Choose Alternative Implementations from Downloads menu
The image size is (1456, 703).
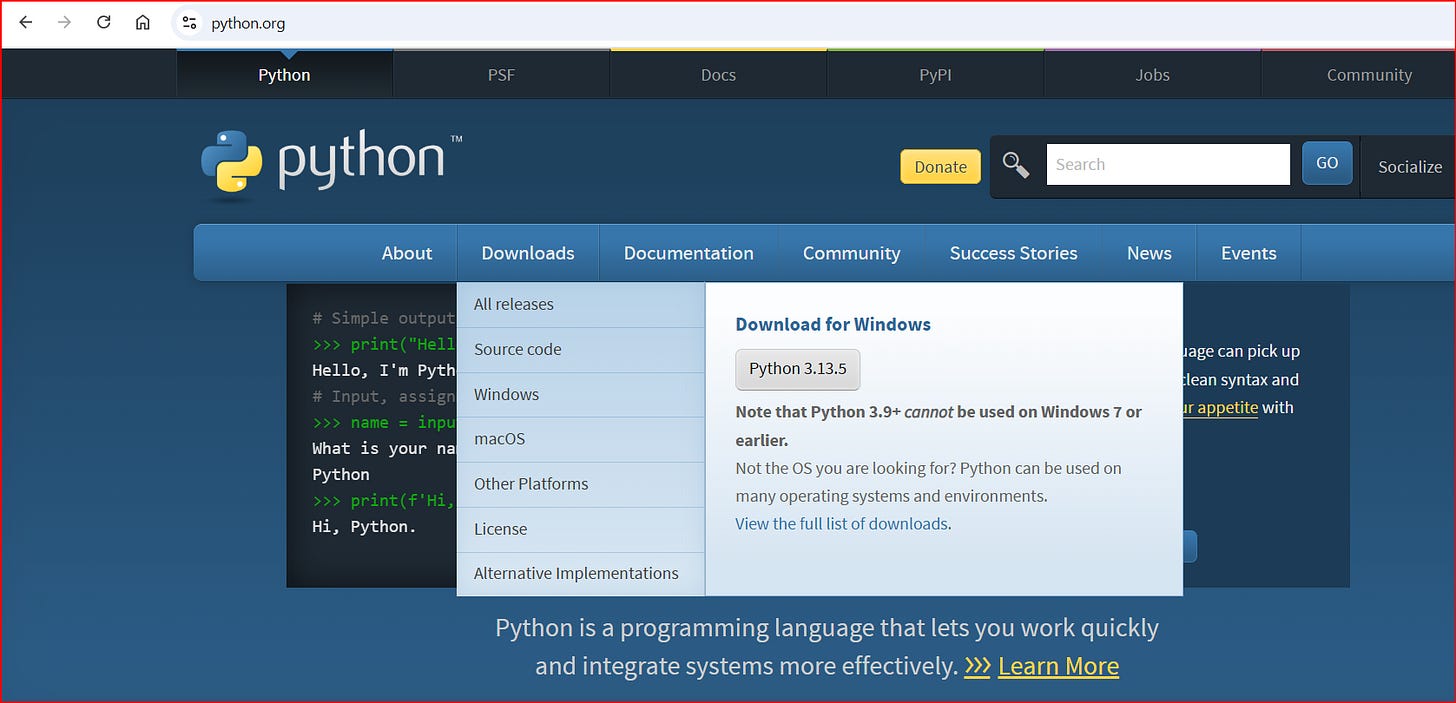pos(581,574)
